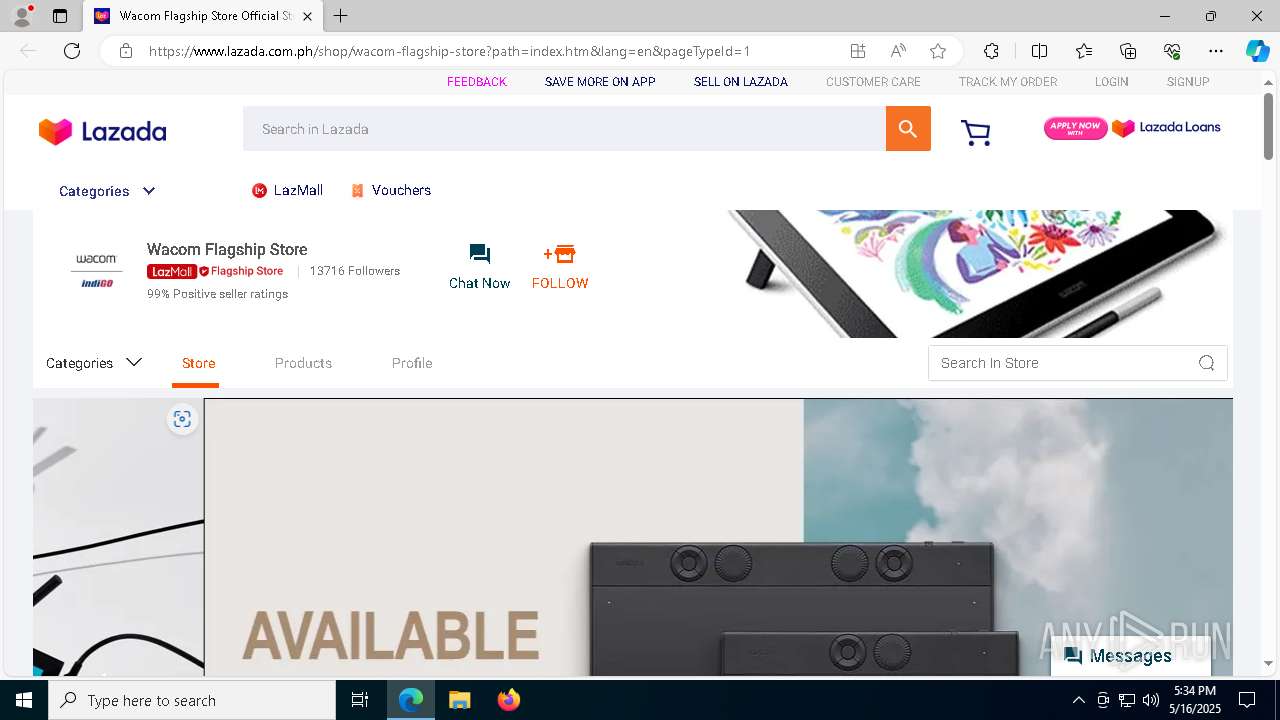Click the image search scan icon on banner
1280x720 pixels.
tap(182, 419)
